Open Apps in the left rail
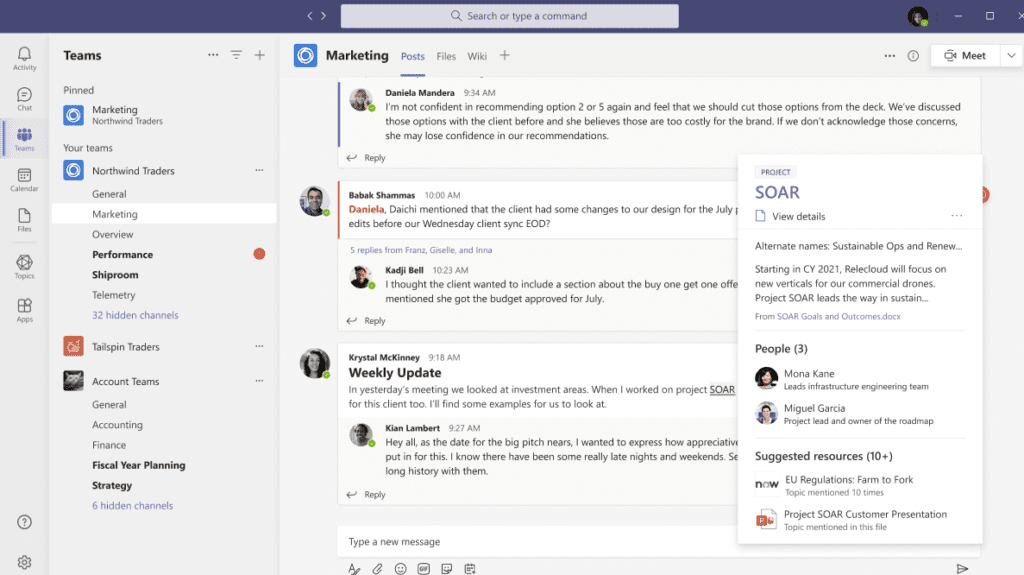Viewport: 1024px width, 575px height. pos(24,310)
